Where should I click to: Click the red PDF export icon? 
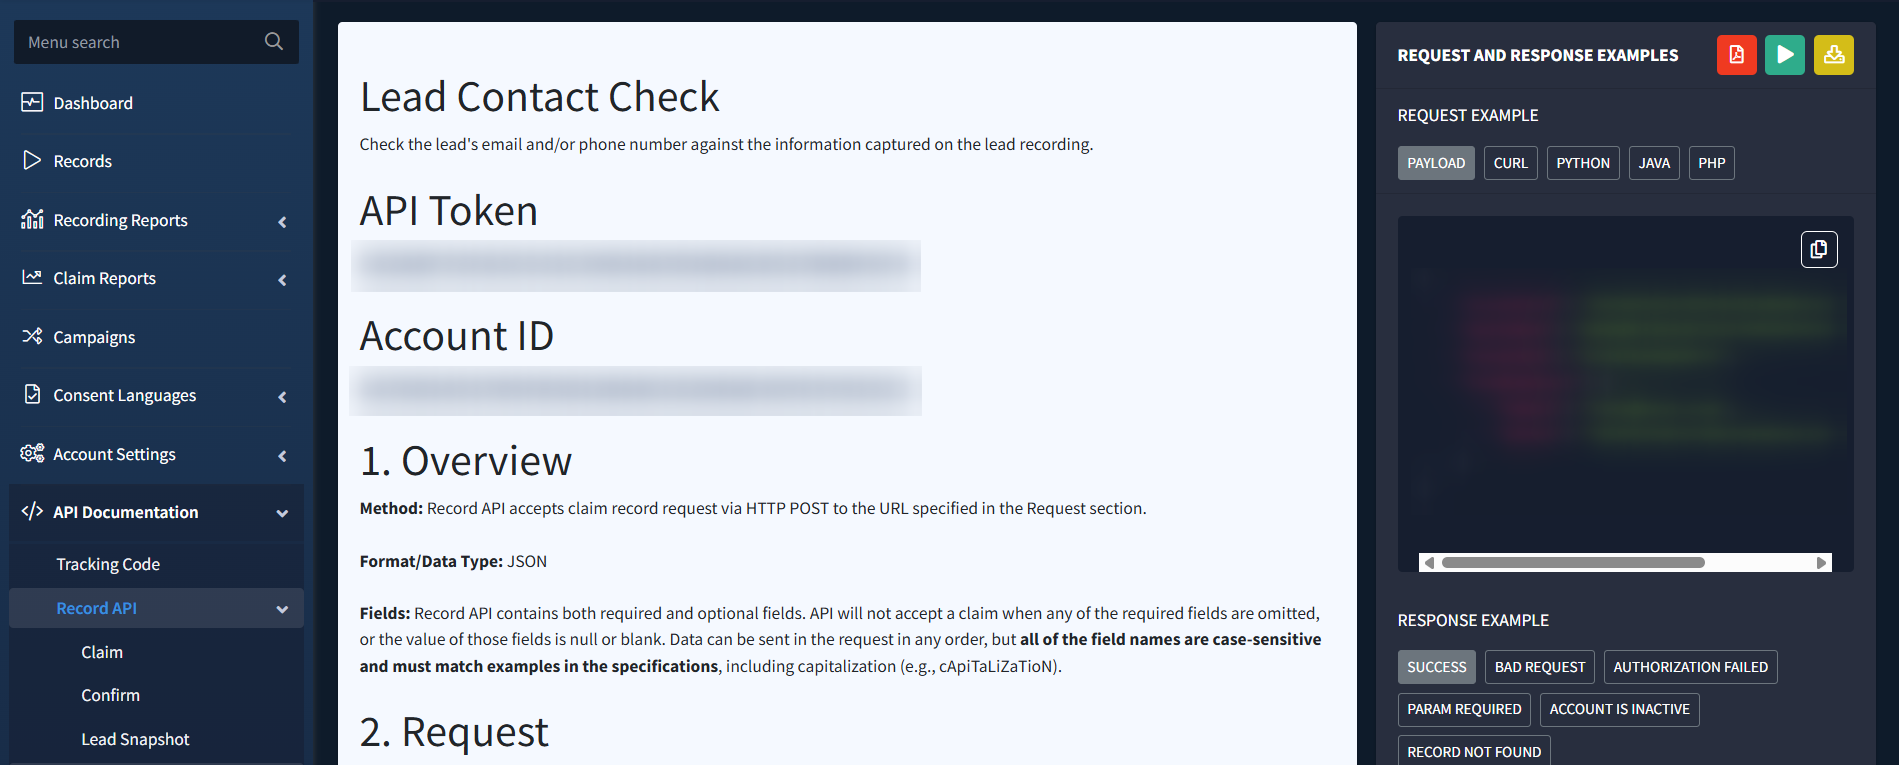click(1736, 55)
